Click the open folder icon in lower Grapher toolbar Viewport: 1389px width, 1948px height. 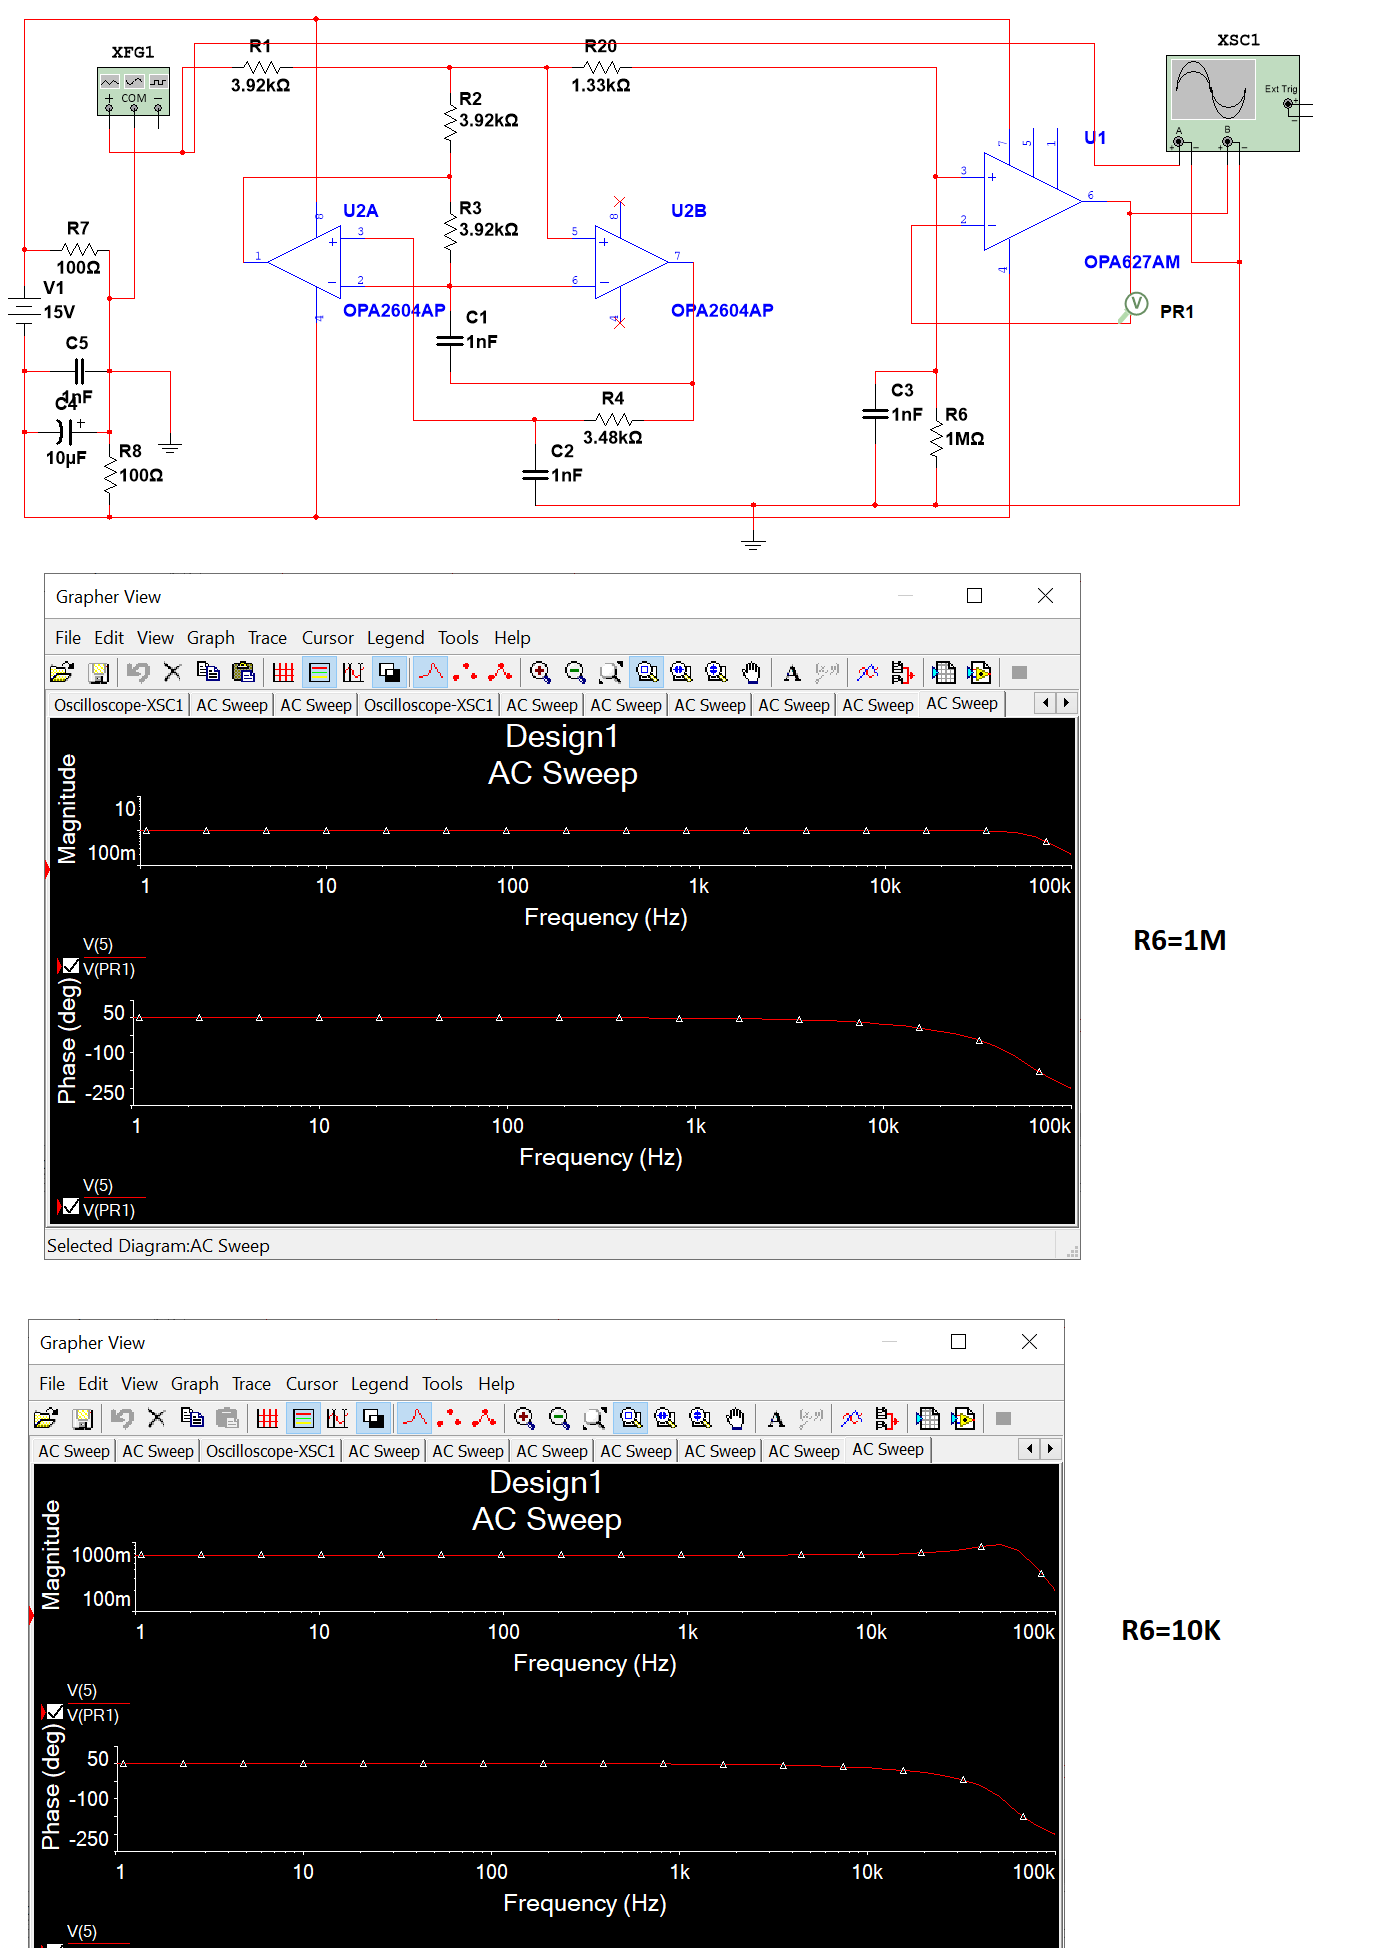46,1419
